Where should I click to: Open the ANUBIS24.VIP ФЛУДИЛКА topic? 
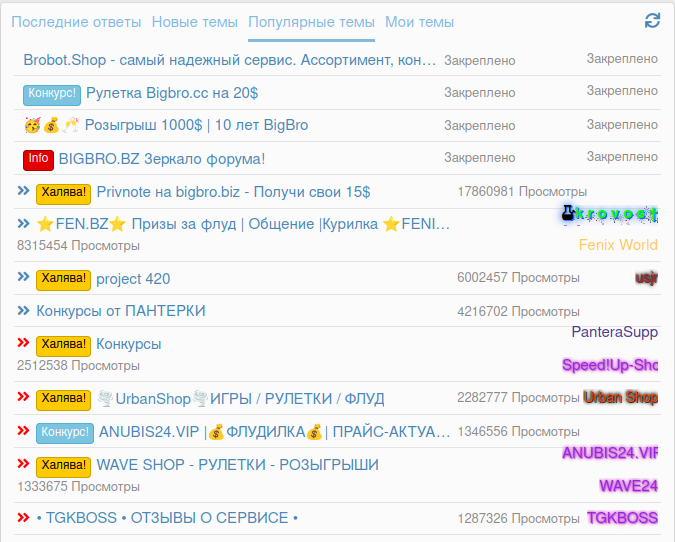(x=275, y=432)
